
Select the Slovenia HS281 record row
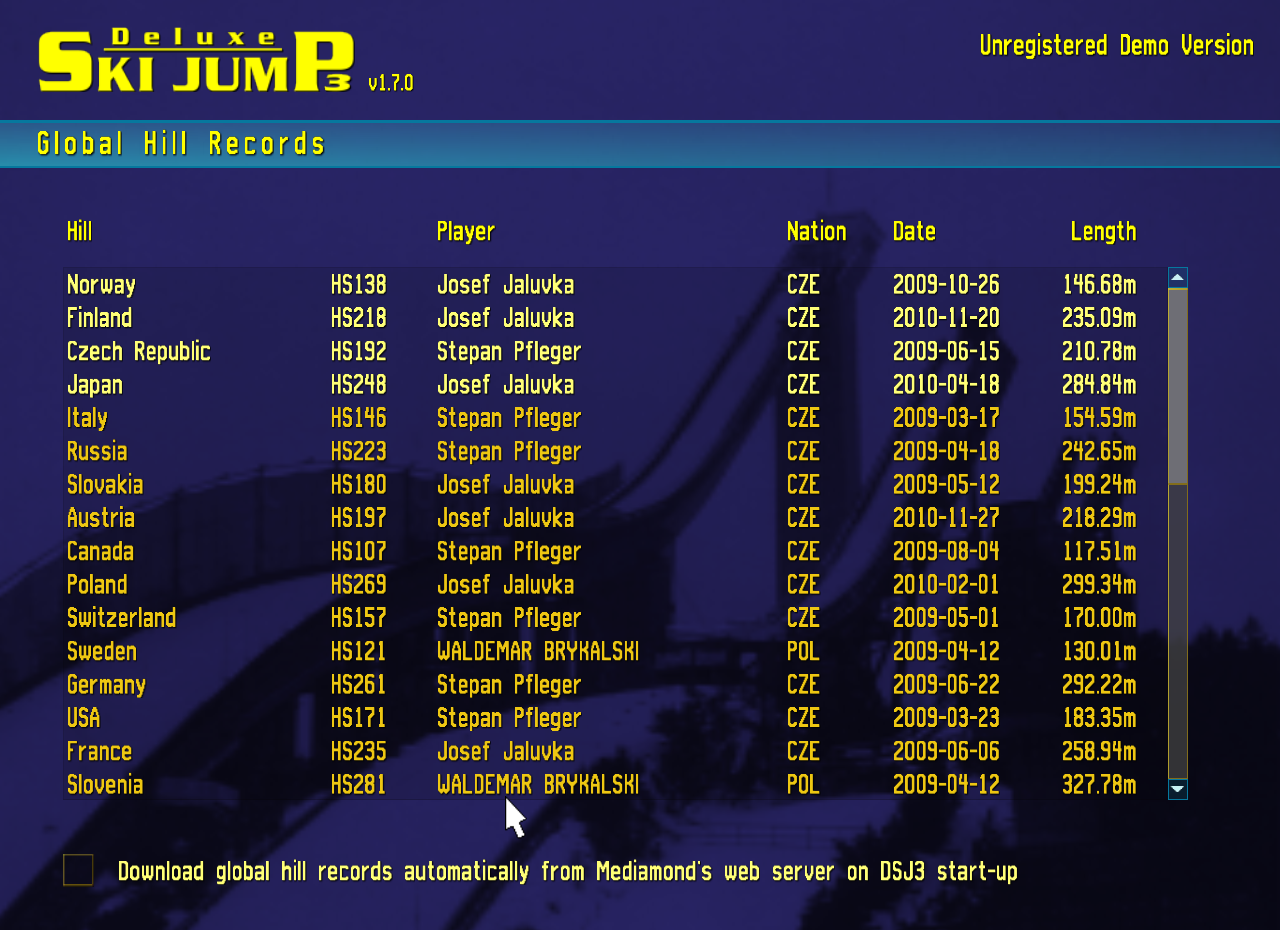coord(600,785)
